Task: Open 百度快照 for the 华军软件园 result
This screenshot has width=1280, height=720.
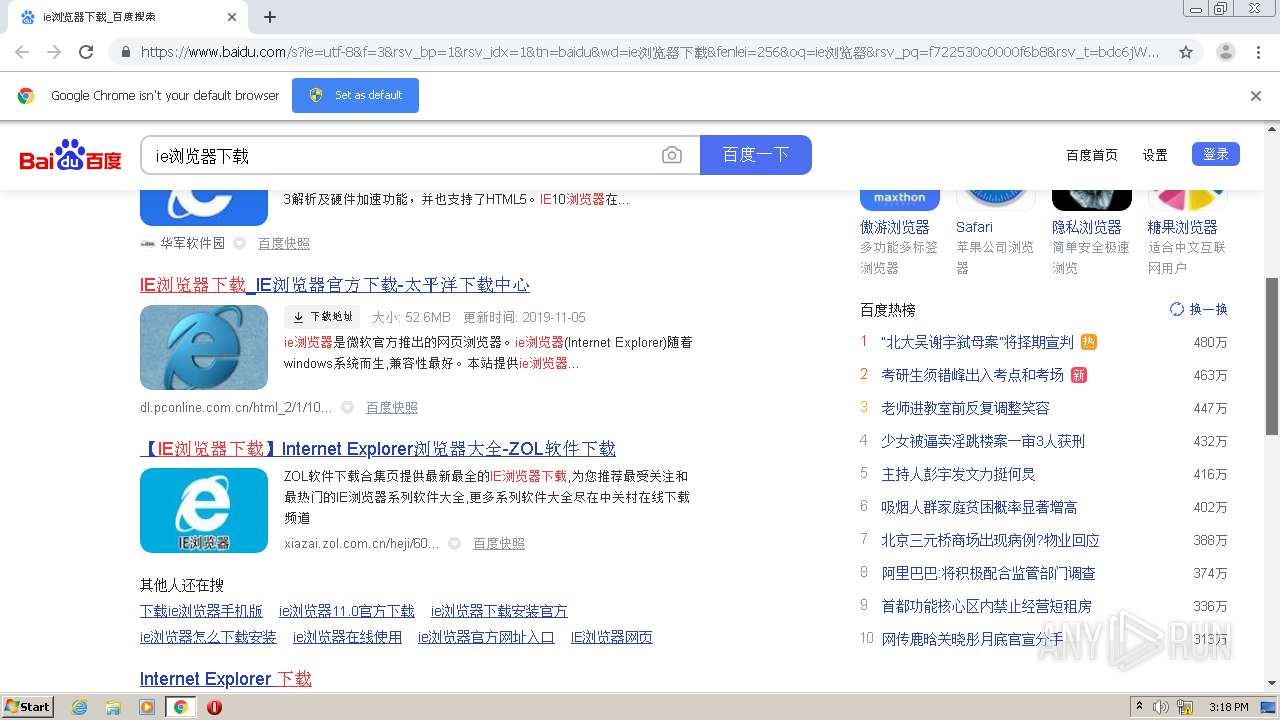Action: point(284,243)
